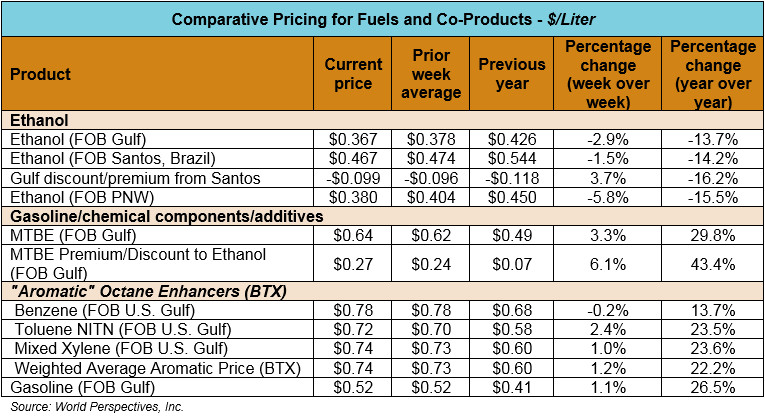Select the 'MTBE (FOB Gulf)' product cell
The image size is (765, 416).
[x=62, y=236]
